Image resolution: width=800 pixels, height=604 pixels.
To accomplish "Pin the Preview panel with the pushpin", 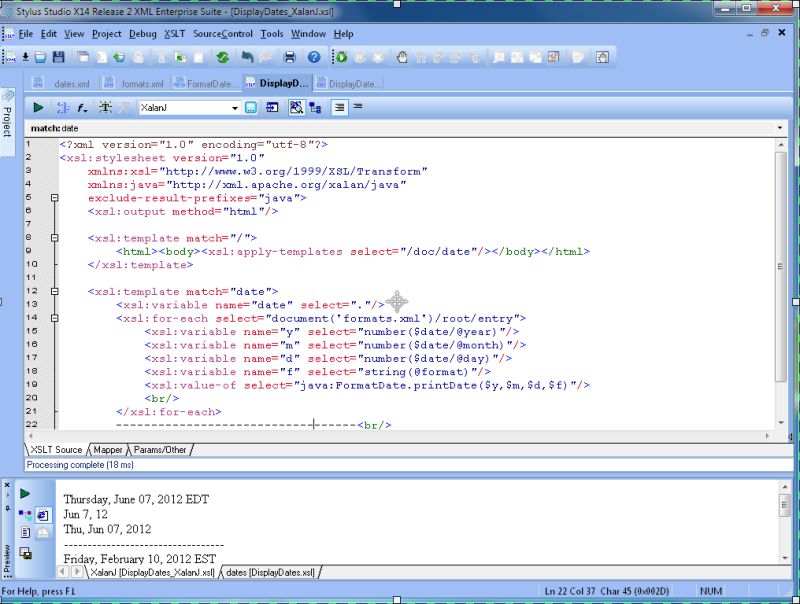I will [8, 508].
